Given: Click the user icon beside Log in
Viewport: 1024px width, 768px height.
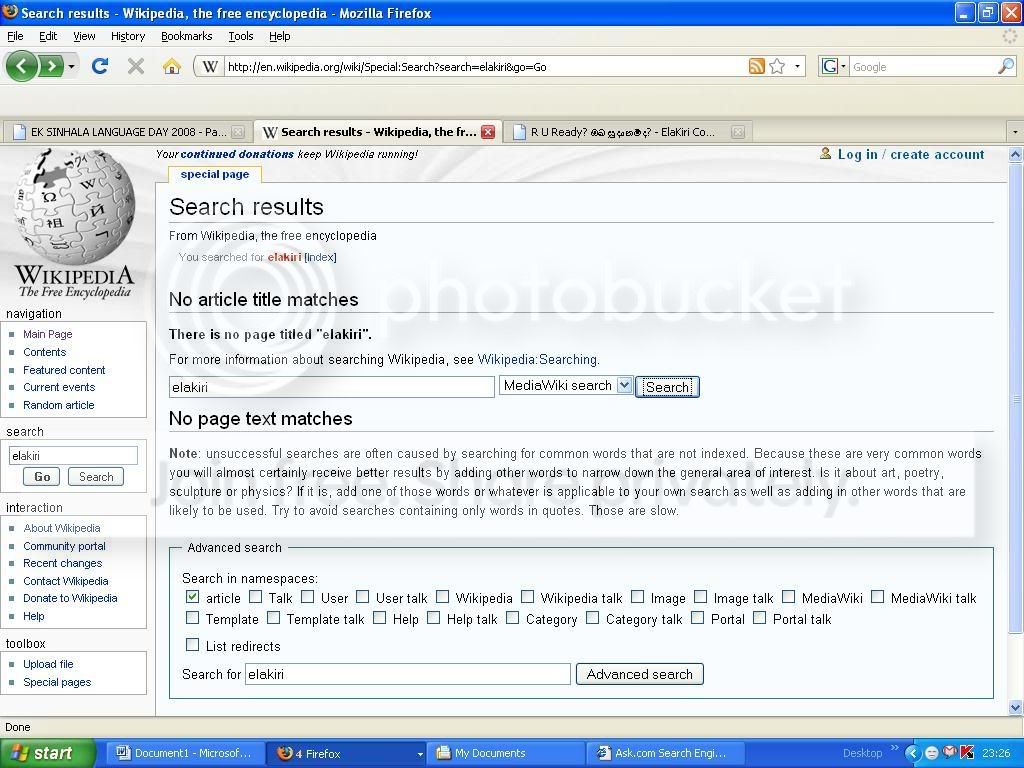Looking at the screenshot, I should (x=825, y=153).
